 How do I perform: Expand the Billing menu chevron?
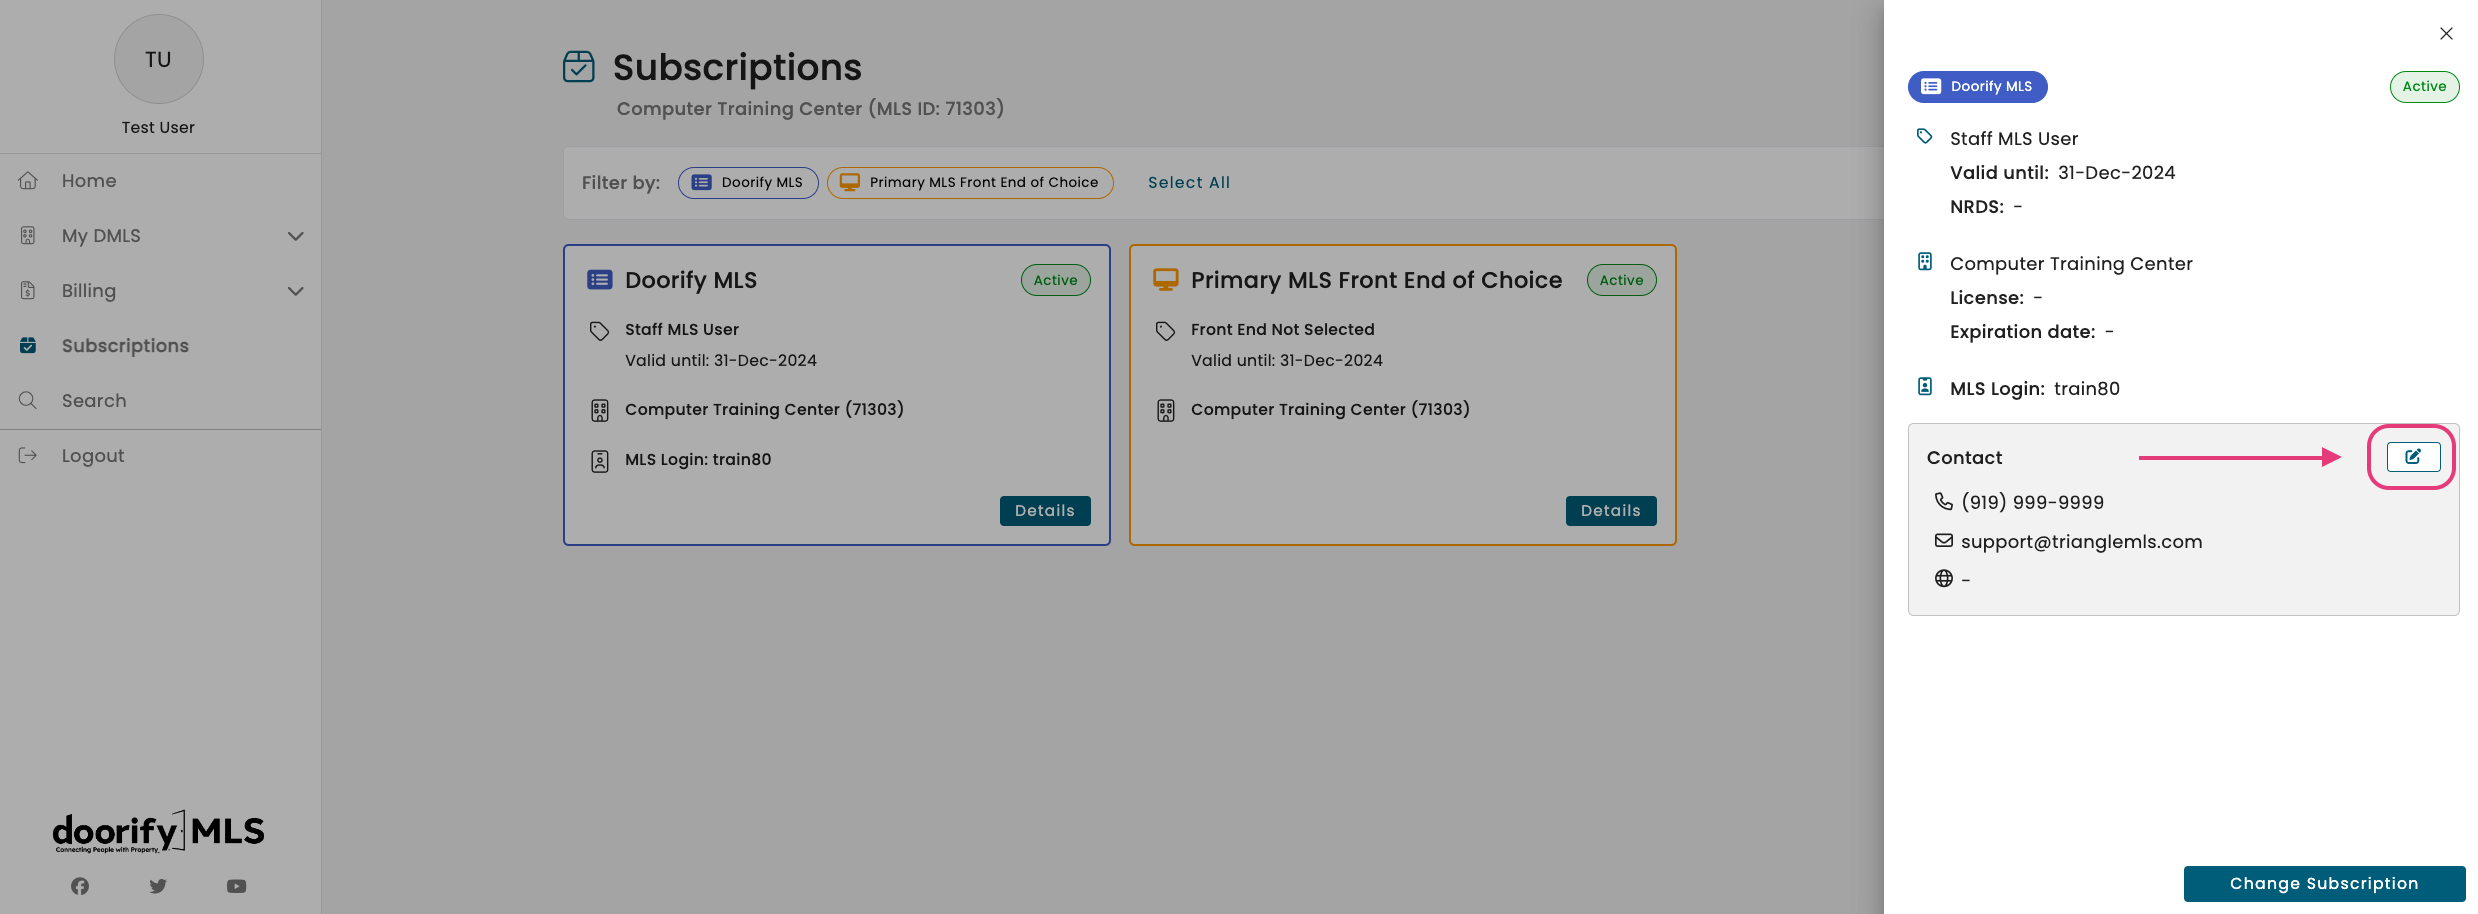point(296,291)
